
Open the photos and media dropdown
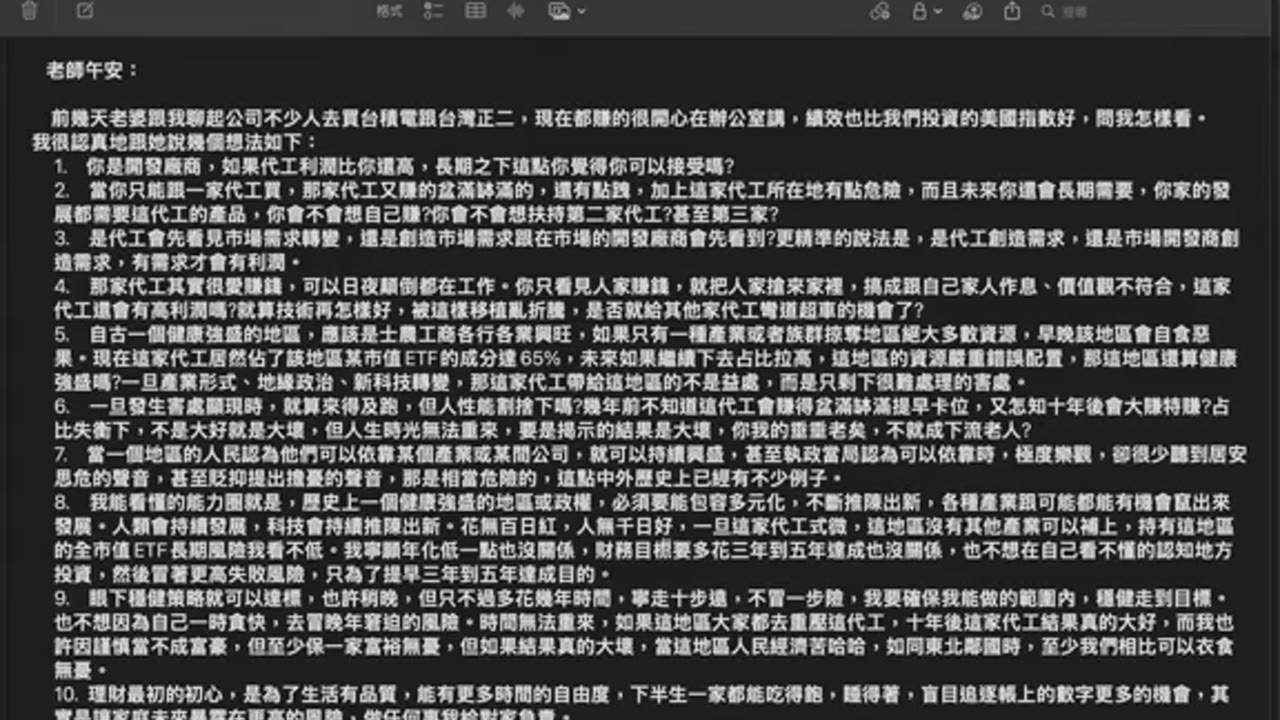click(566, 11)
